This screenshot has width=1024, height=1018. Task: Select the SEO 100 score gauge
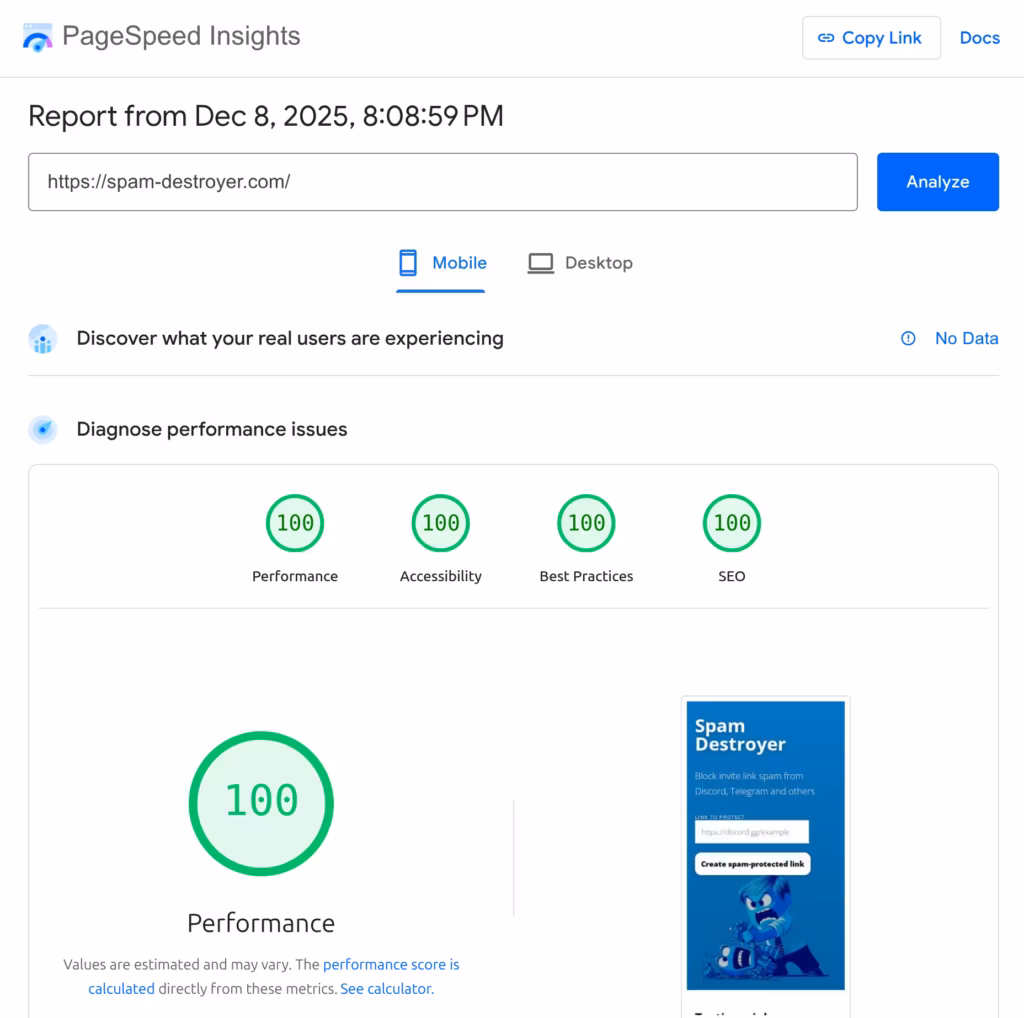[732, 523]
